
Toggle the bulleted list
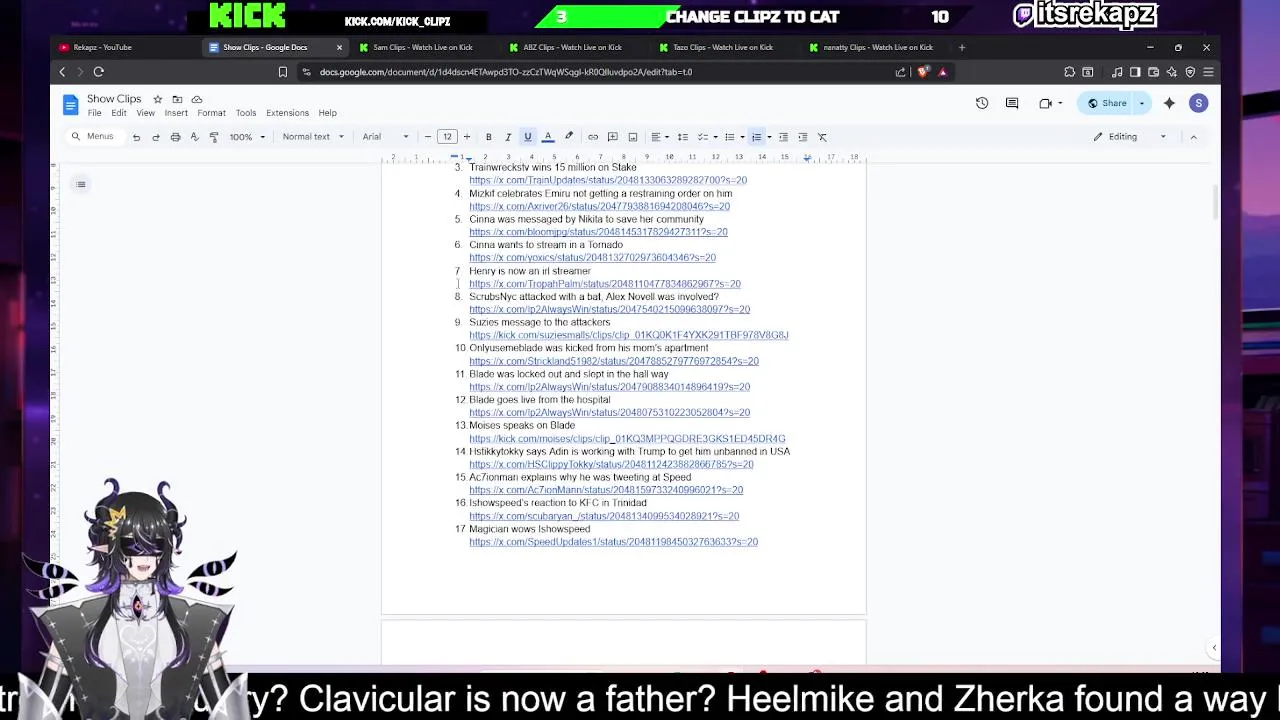(730, 137)
